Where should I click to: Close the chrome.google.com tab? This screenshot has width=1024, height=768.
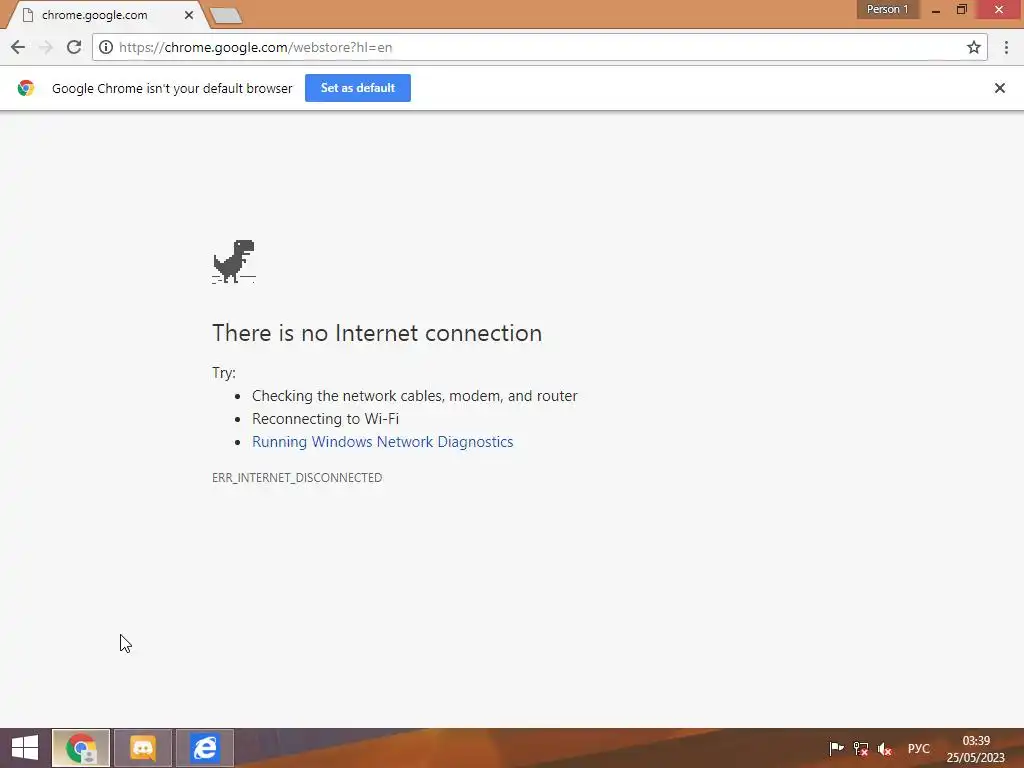189,14
